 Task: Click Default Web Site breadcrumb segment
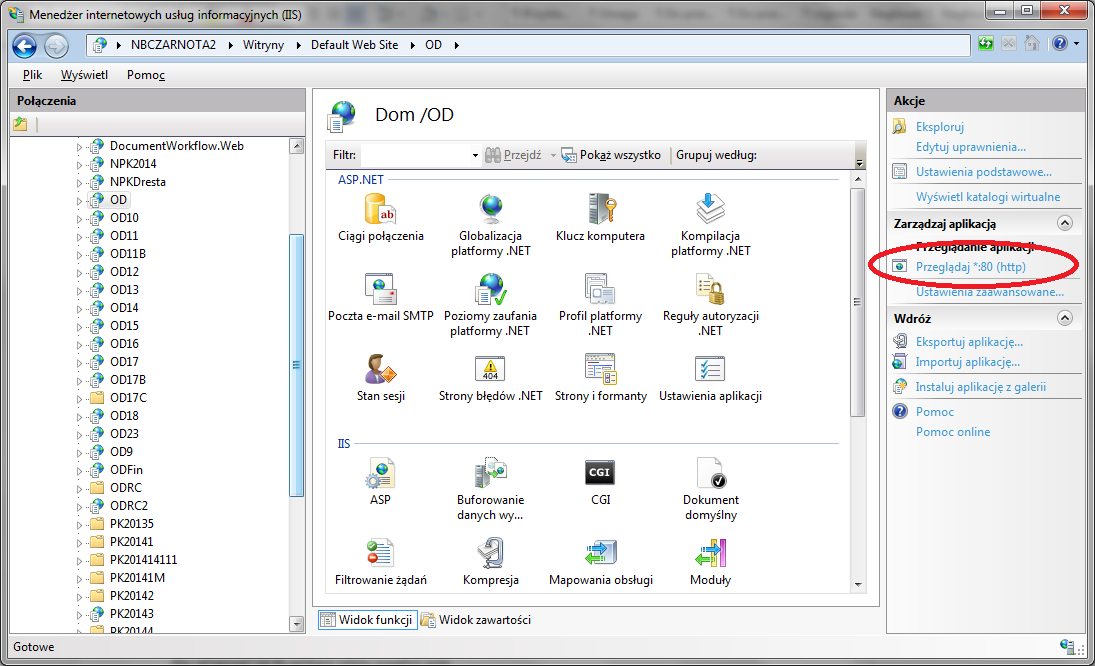tap(355, 45)
